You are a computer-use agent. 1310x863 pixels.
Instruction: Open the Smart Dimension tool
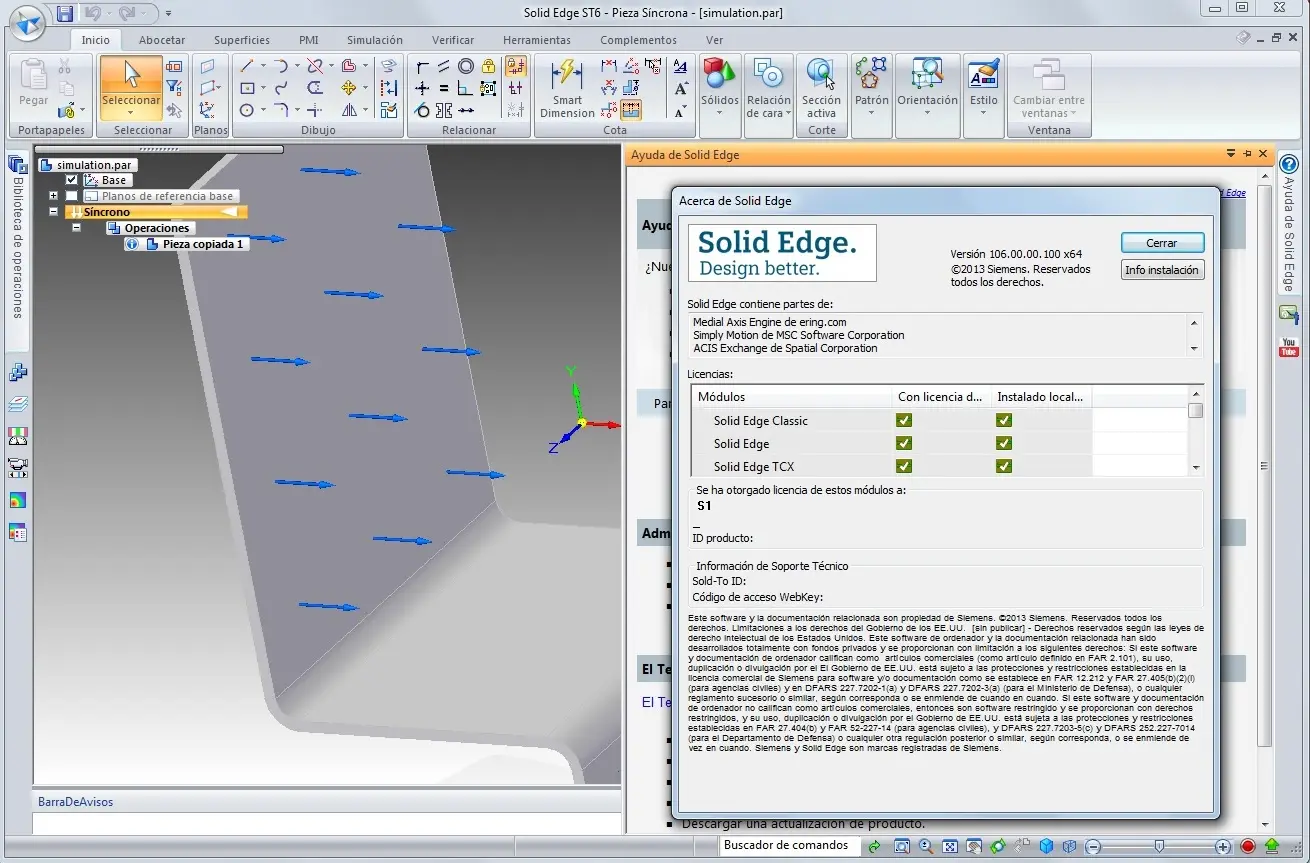(567, 88)
